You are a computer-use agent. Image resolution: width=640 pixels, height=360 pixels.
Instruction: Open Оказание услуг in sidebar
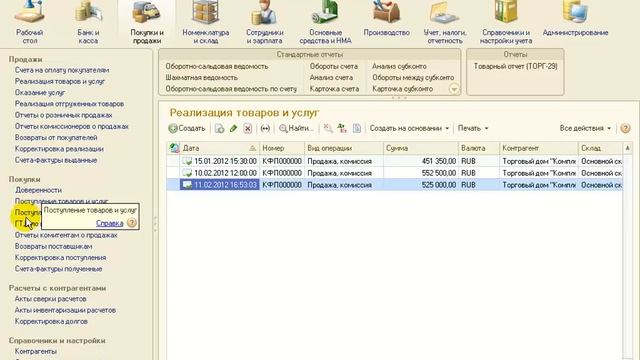click(40, 93)
